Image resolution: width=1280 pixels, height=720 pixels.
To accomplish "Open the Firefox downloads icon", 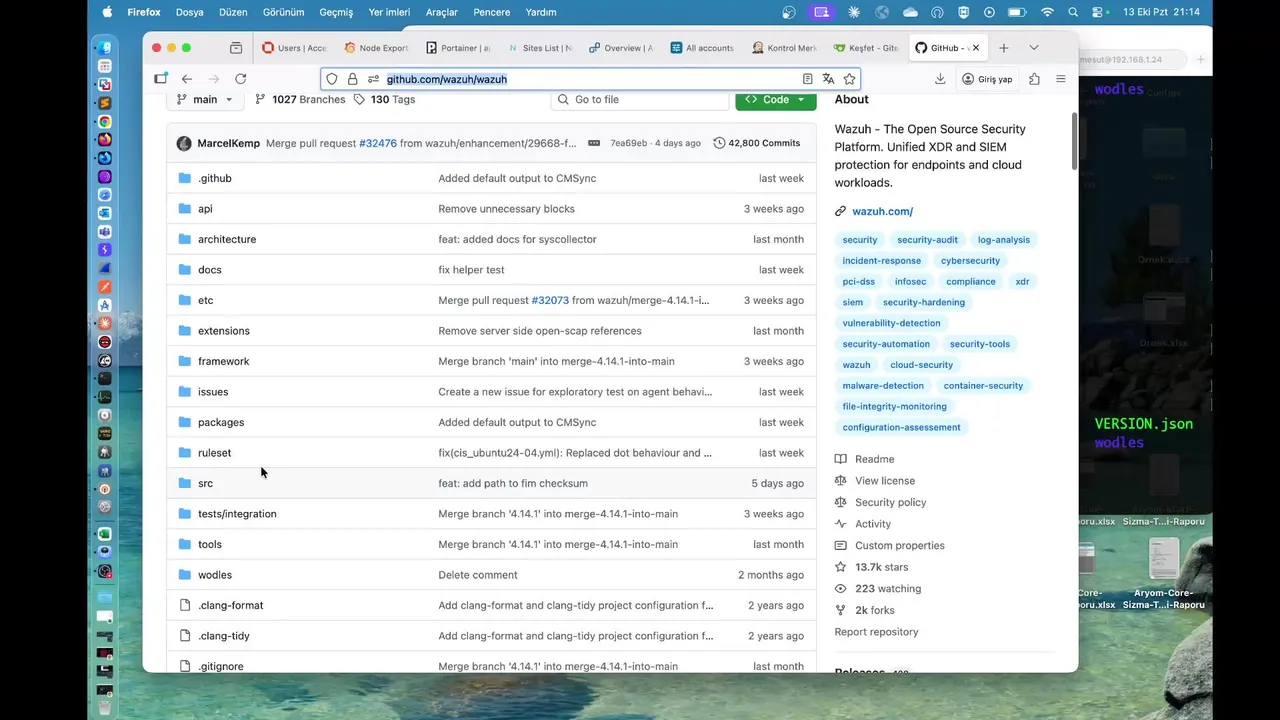I will tap(940, 79).
